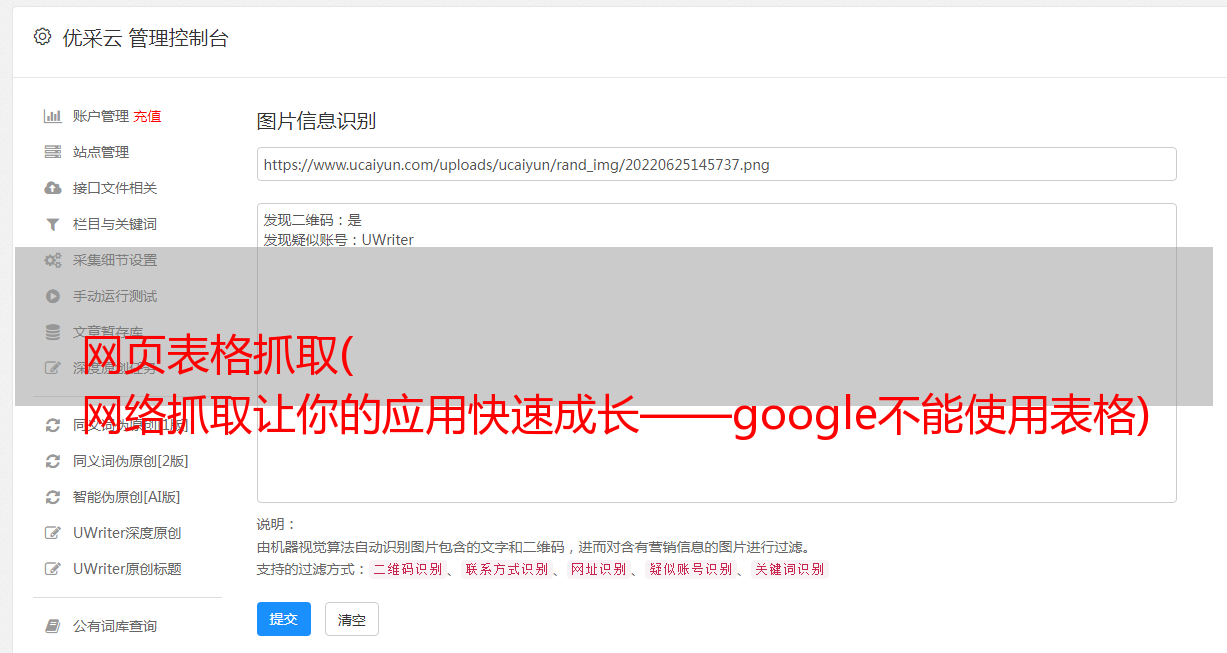Image resolution: width=1227 pixels, height=653 pixels.
Task: Select the 网址识别 filter tag
Action: (598, 569)
